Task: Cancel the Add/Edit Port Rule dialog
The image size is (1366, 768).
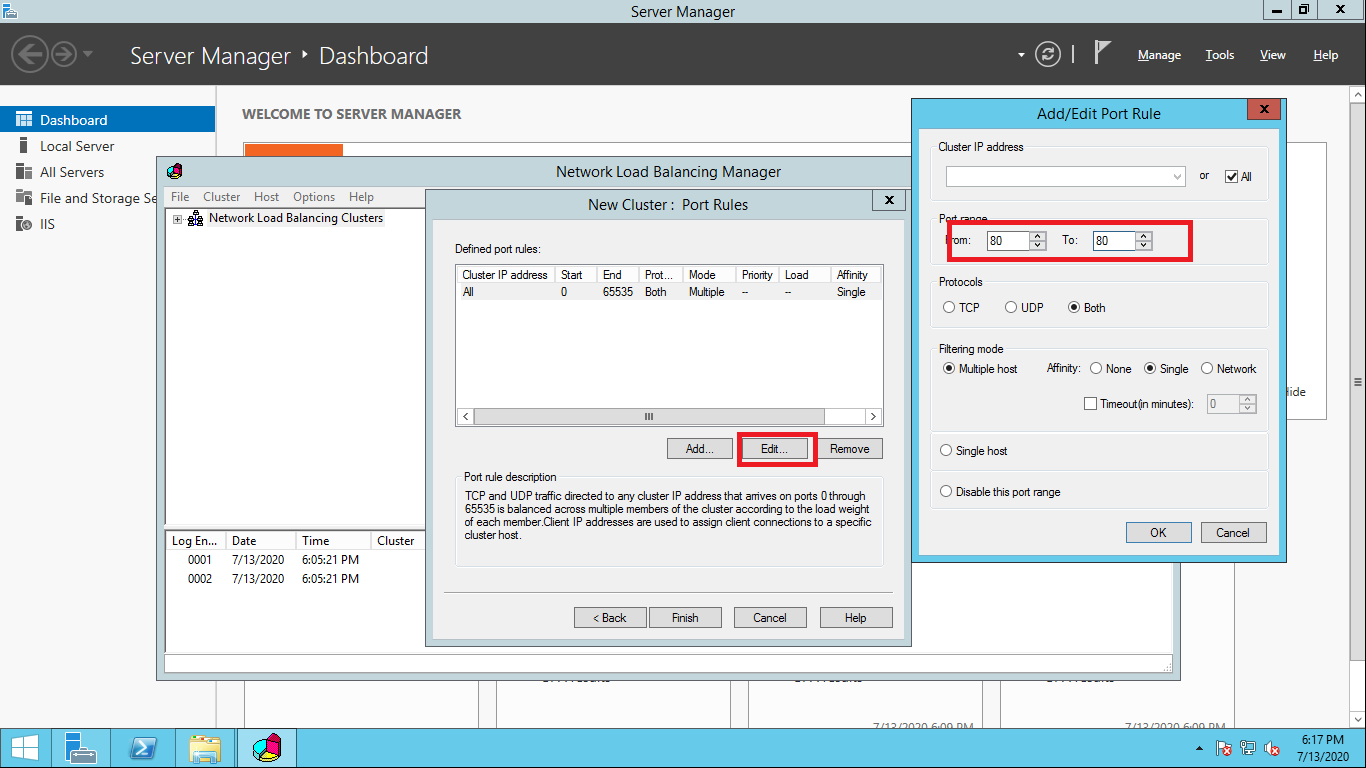Action: tap(1233, 533)
